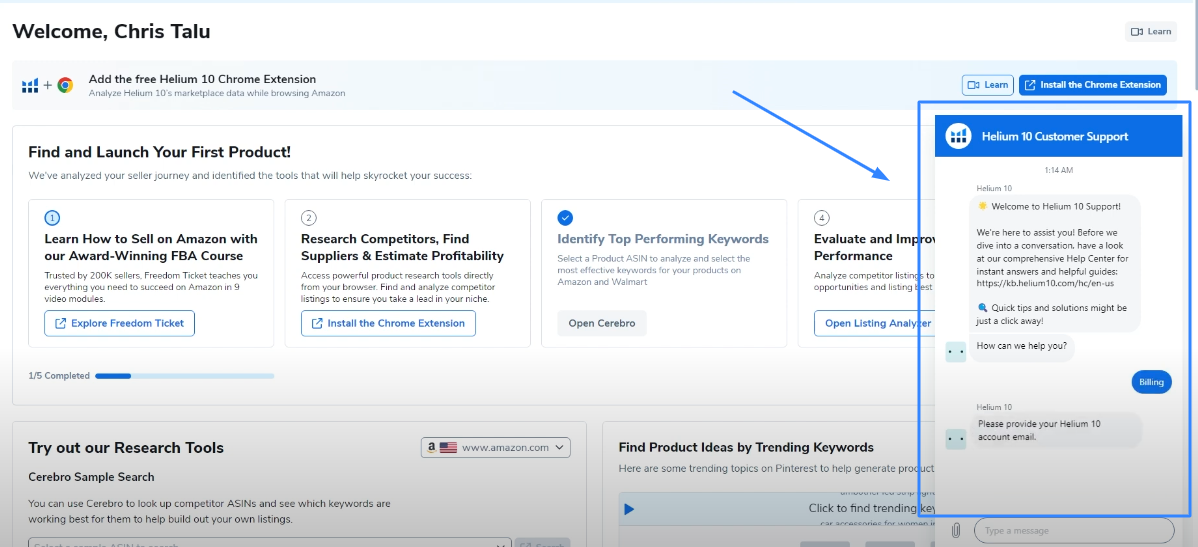Click the completed checkmark on the keywords card

(x=565, y=218)
